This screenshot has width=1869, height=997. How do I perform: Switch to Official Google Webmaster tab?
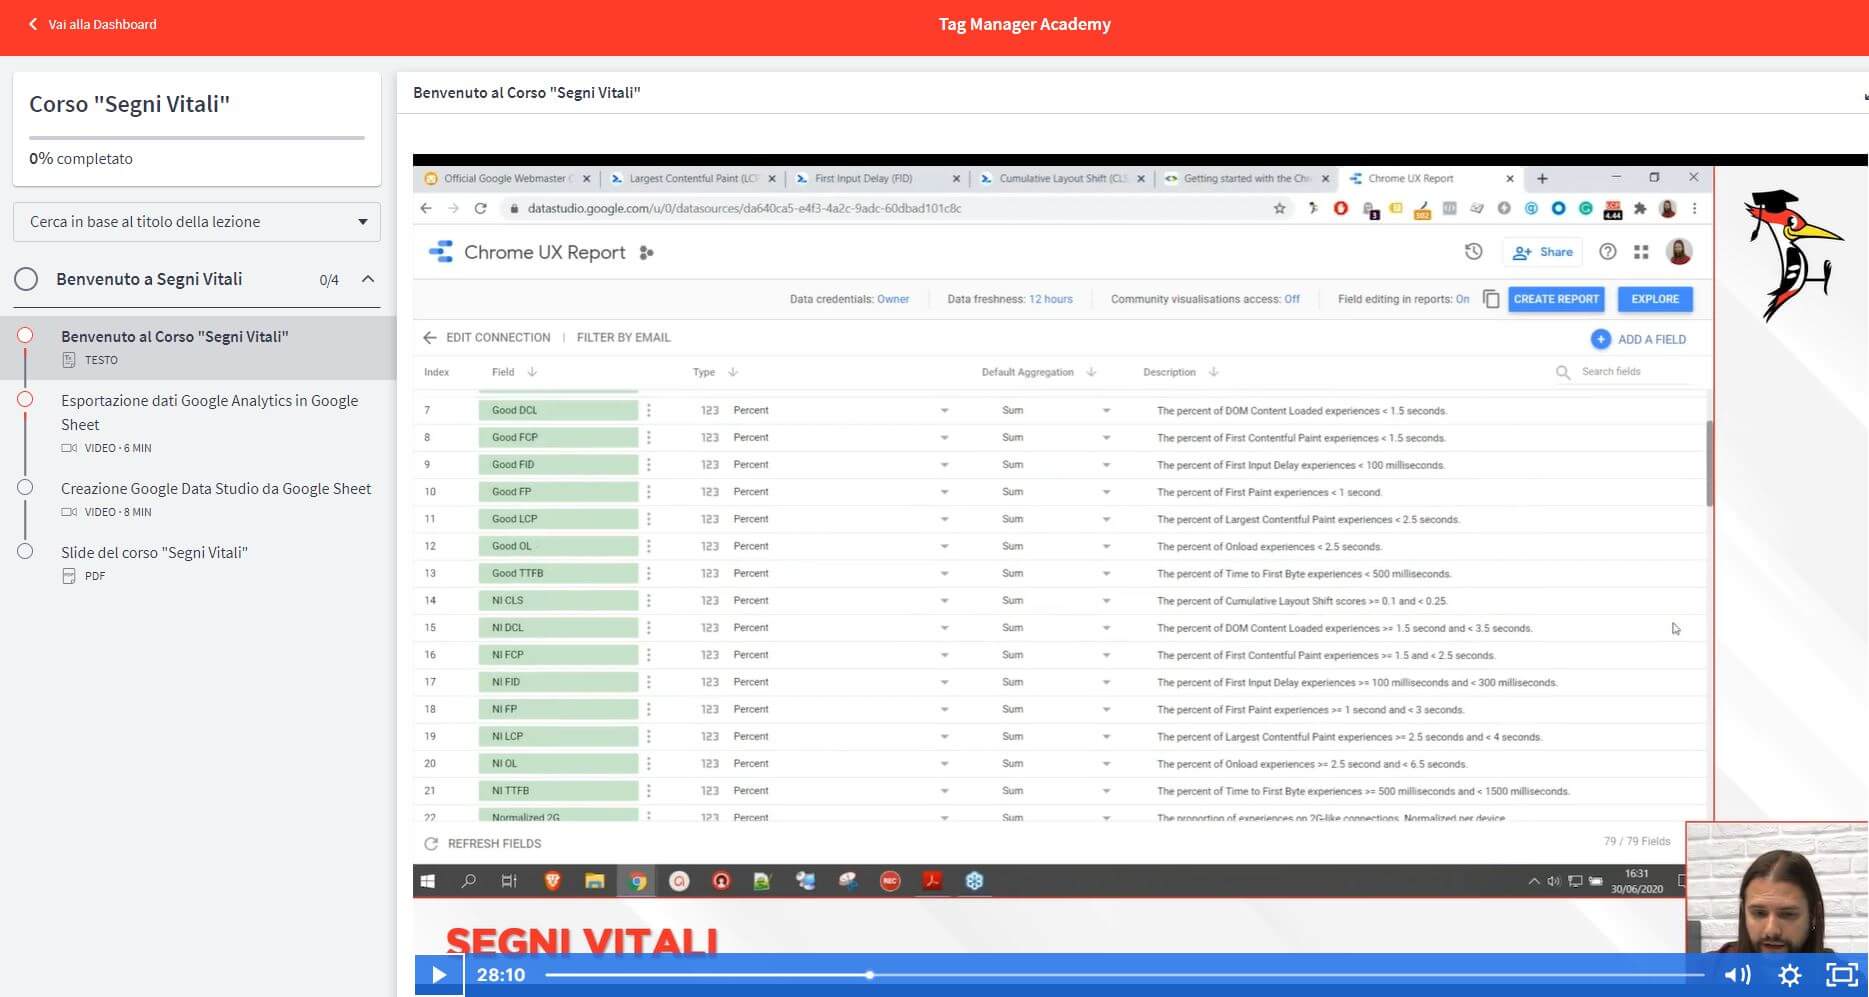[506, 179]
